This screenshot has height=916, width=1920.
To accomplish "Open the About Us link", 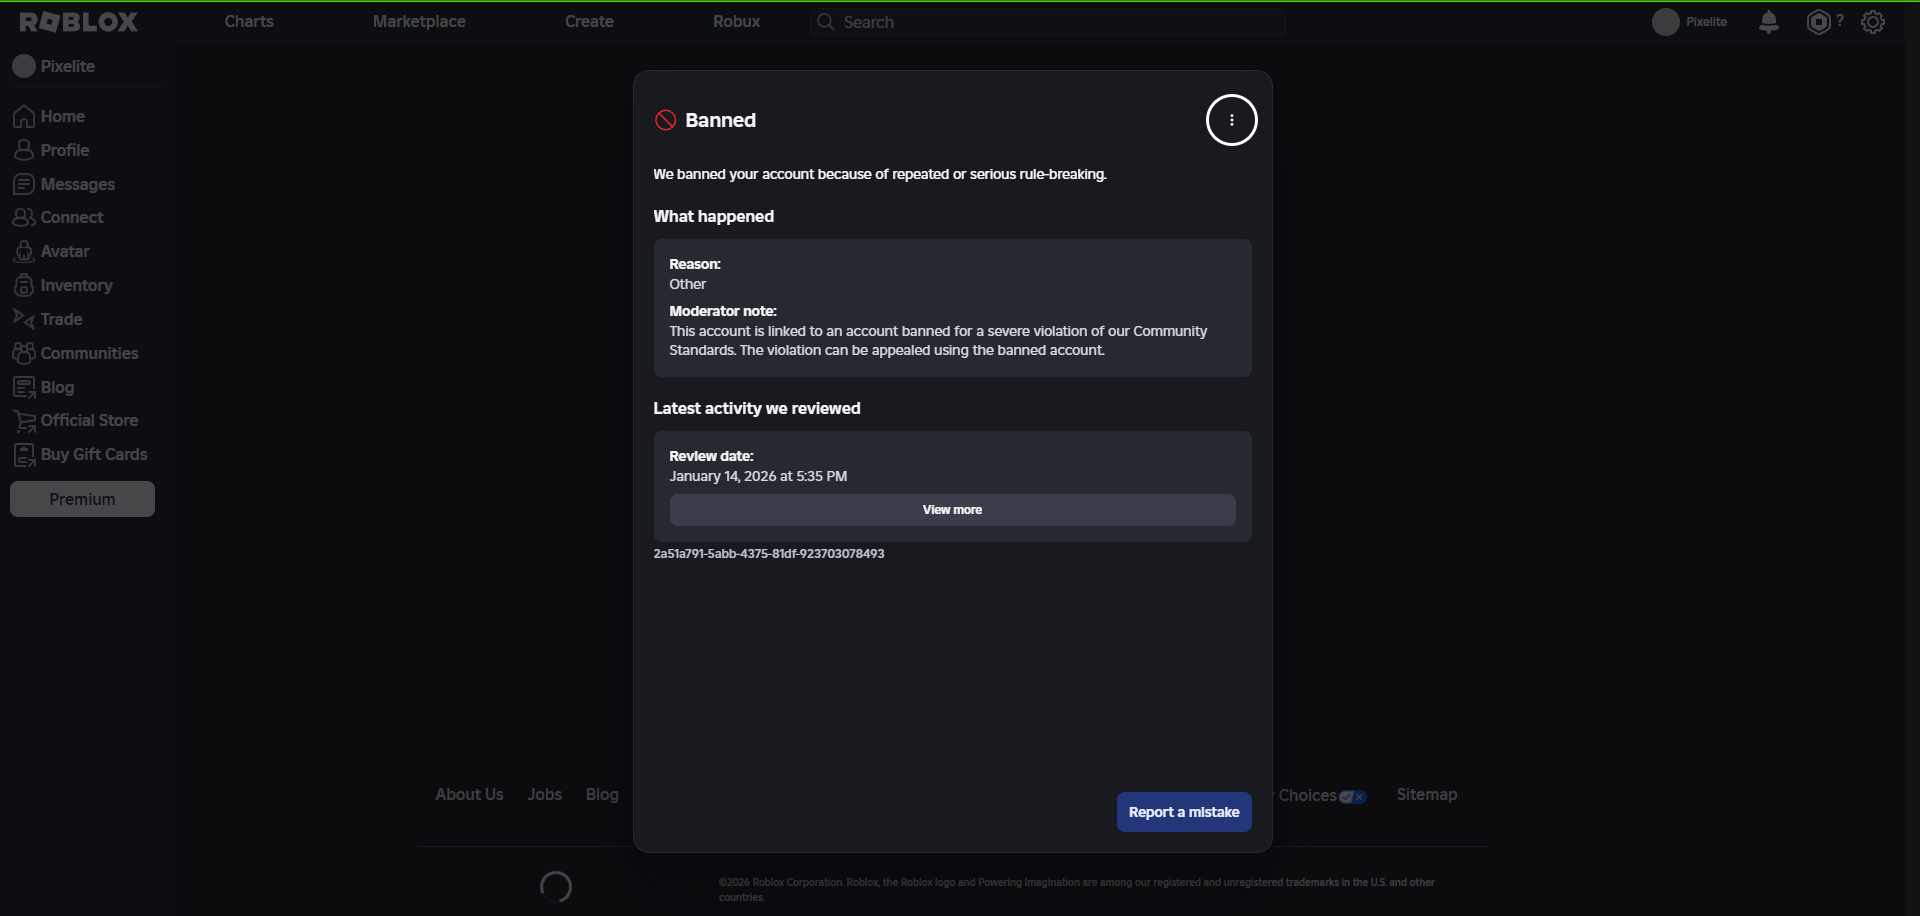I will click(469, 793).
